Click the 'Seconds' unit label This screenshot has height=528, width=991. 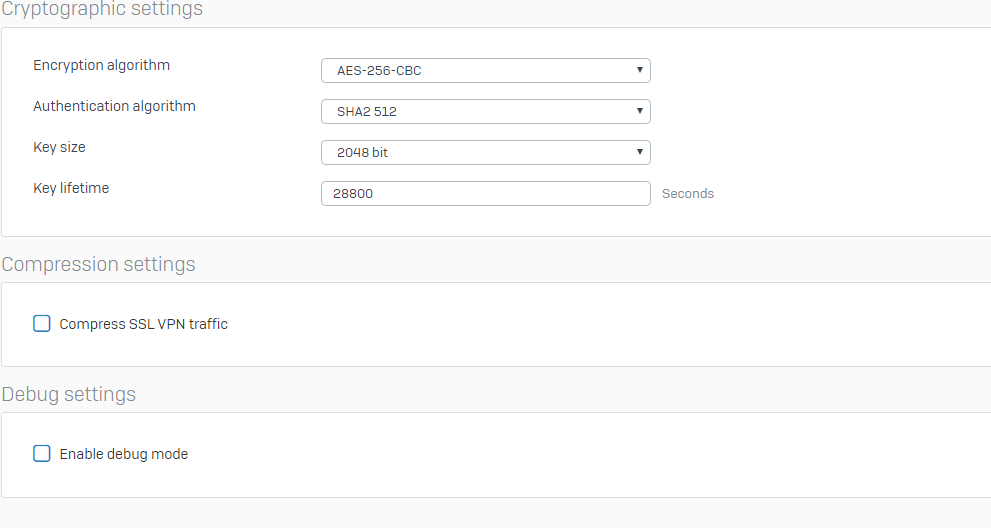pos(688,194)
